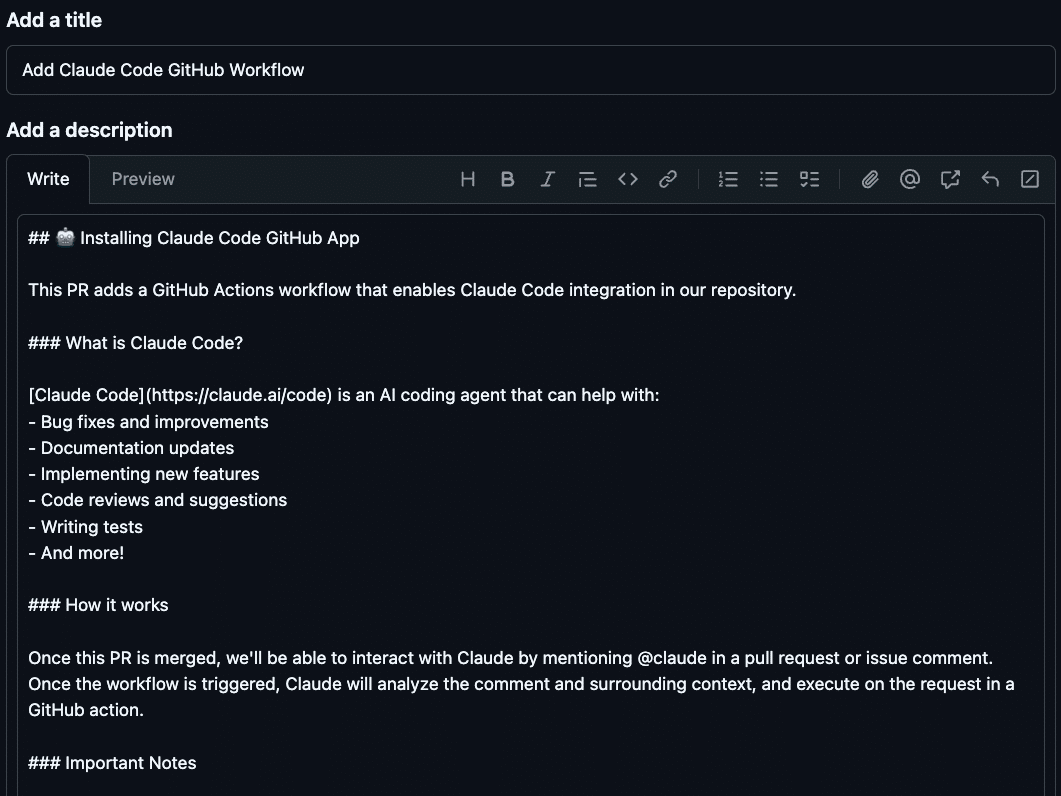
Task: Select the Write tab
Action: click(48, 179)
